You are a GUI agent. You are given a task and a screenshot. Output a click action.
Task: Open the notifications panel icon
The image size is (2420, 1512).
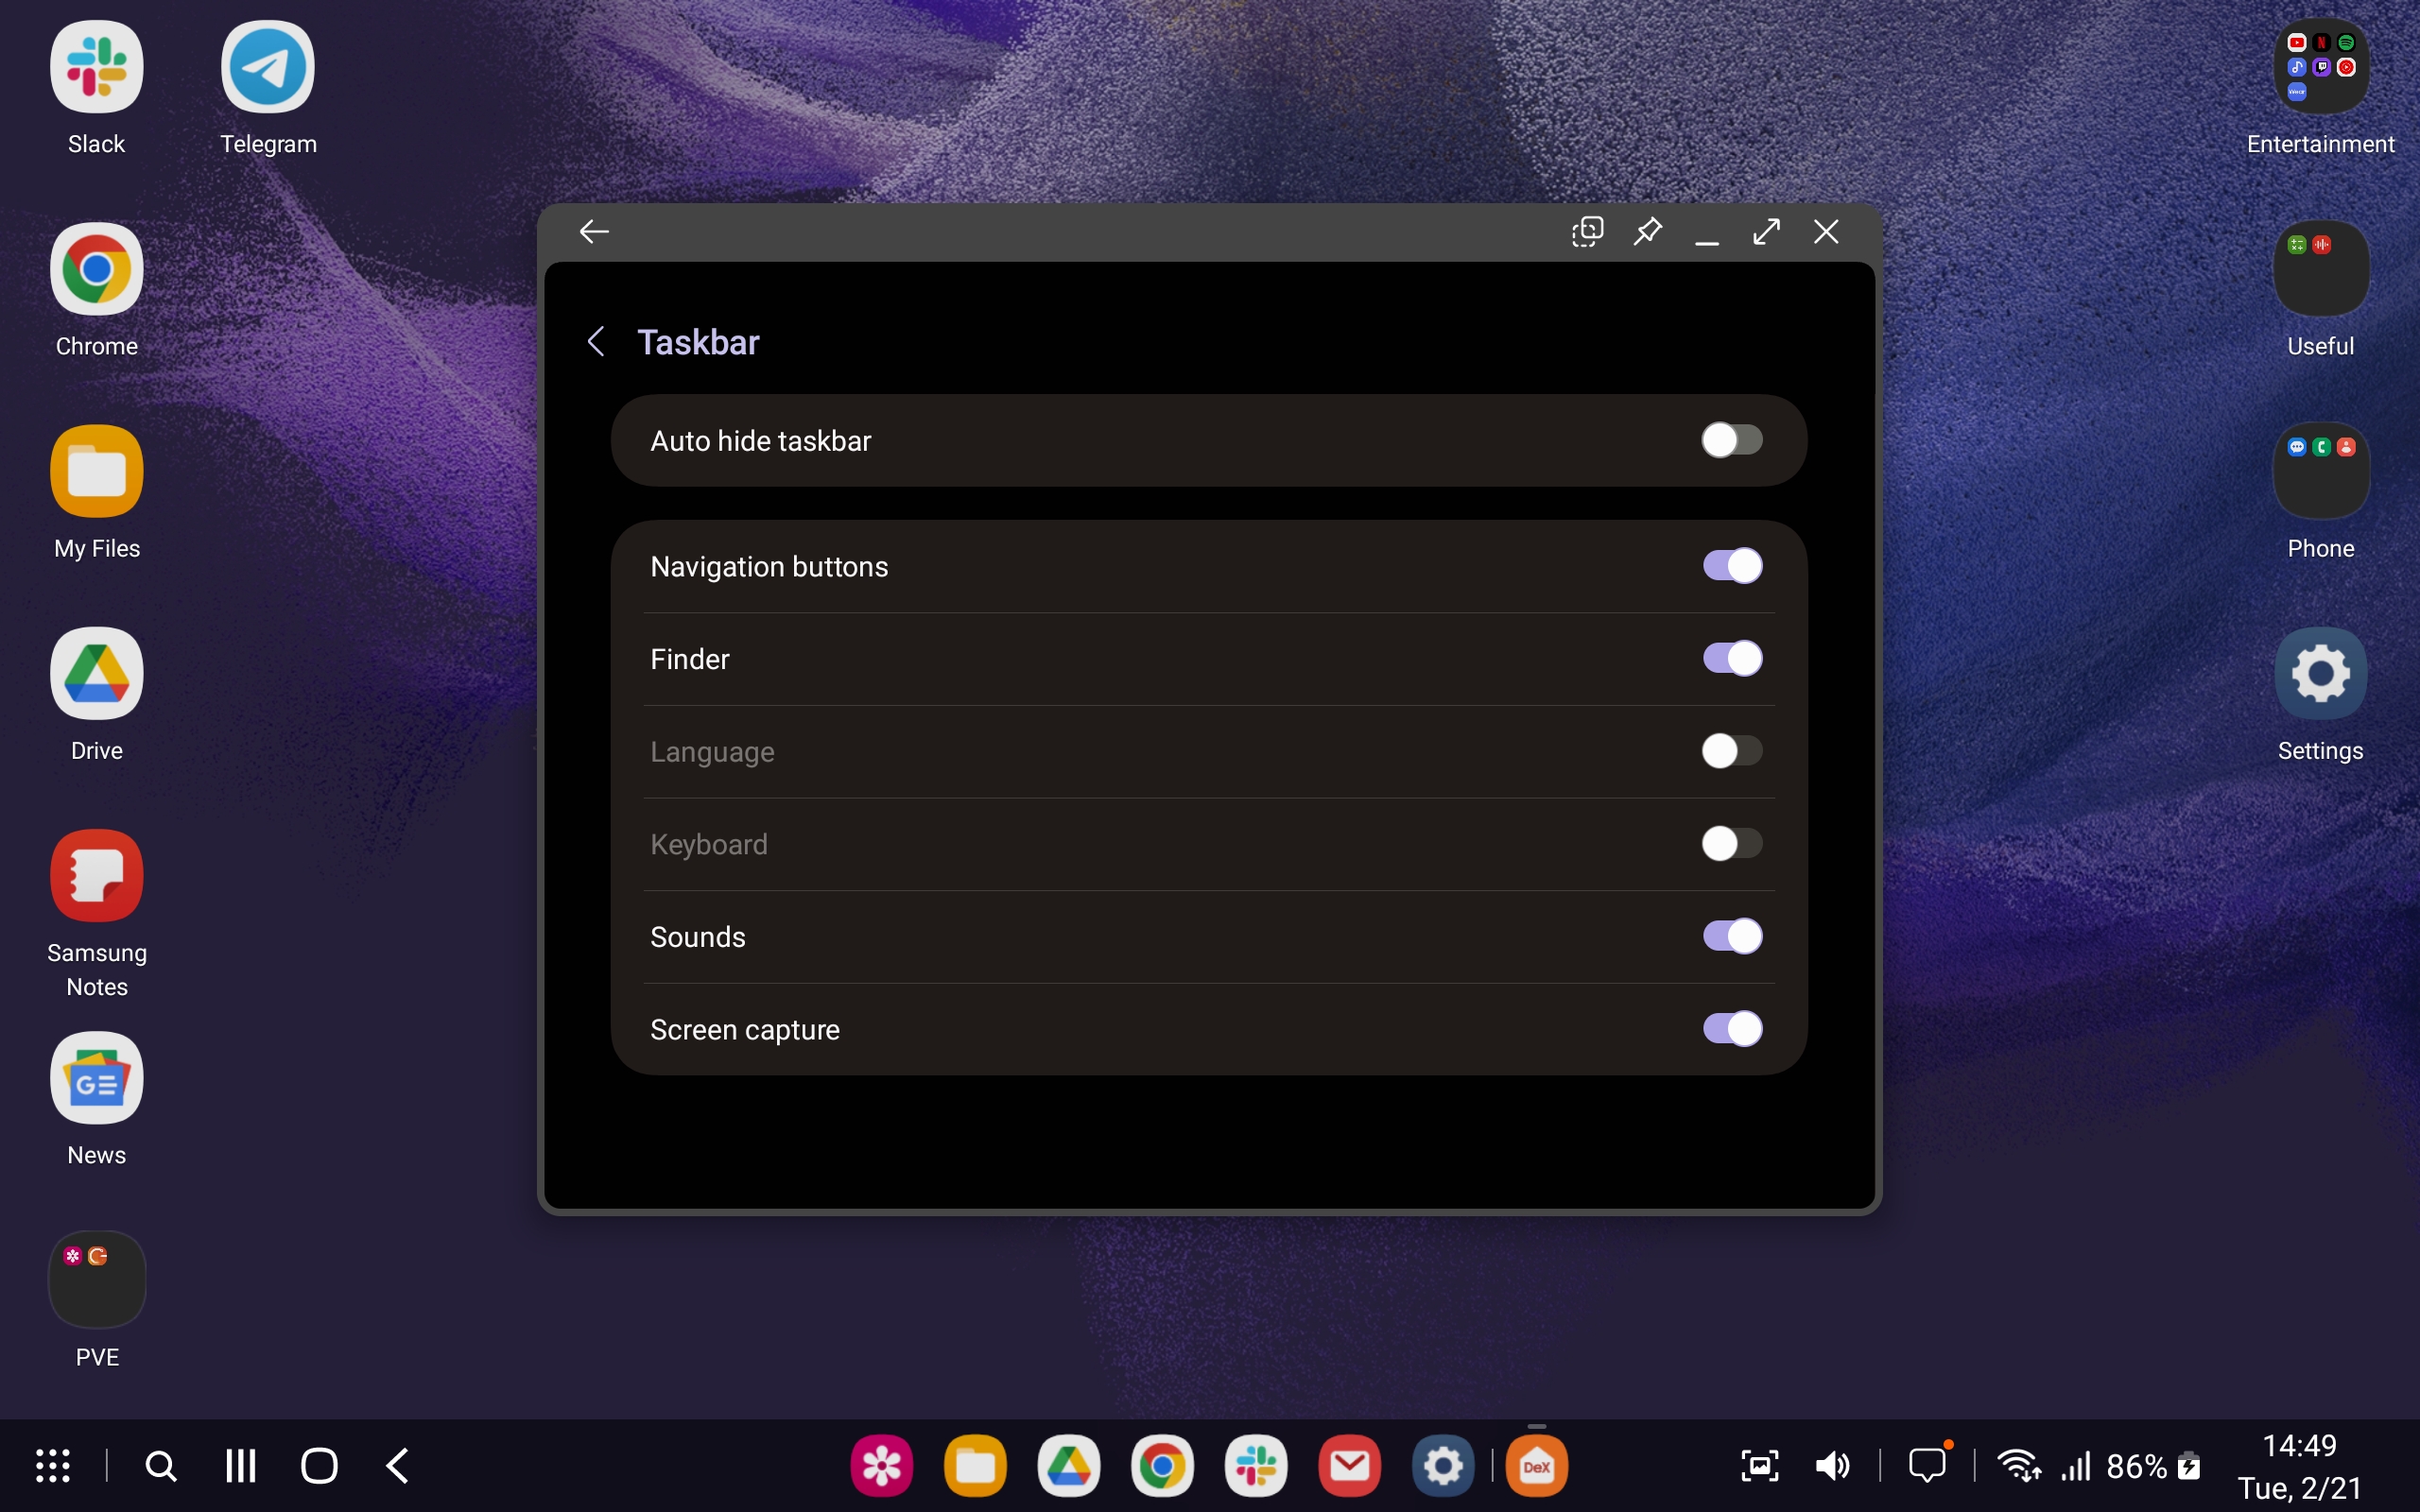(1927, 1466)
